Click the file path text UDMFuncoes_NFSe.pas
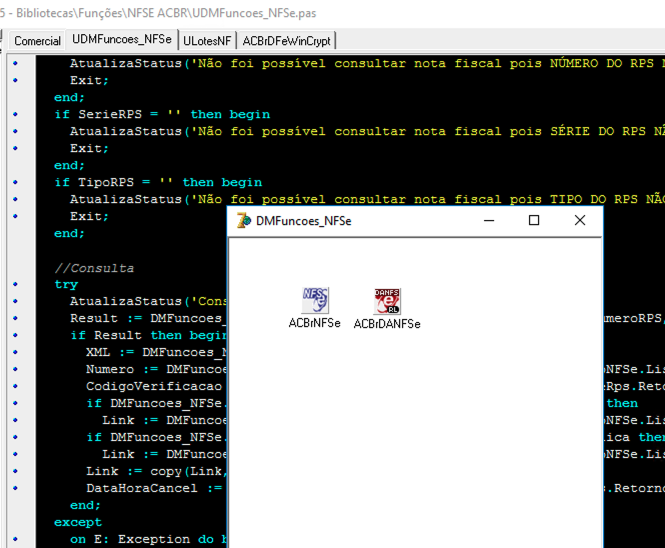The image size is (665, 548). [x=254, y=13]
